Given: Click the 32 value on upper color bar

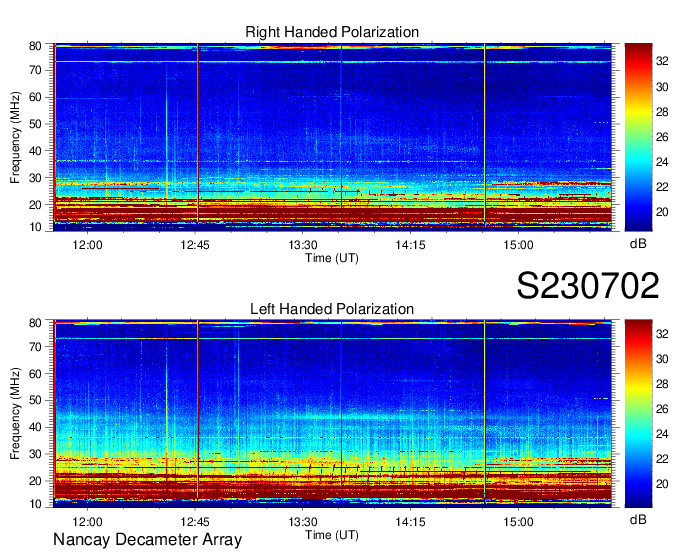Looking at the screenshot, I should pos(662,62).
